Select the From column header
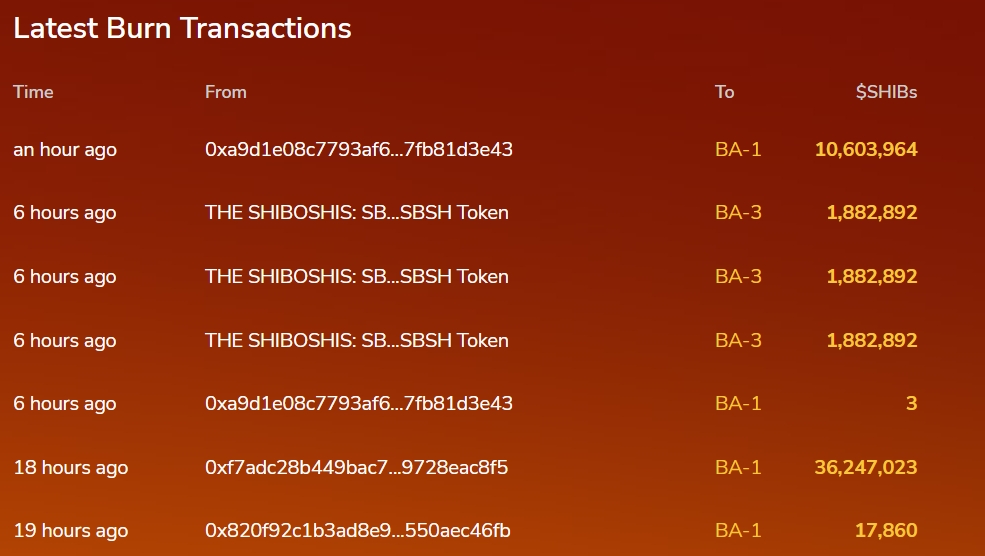This screenshot has width=985, height=556. click(226, 92)
